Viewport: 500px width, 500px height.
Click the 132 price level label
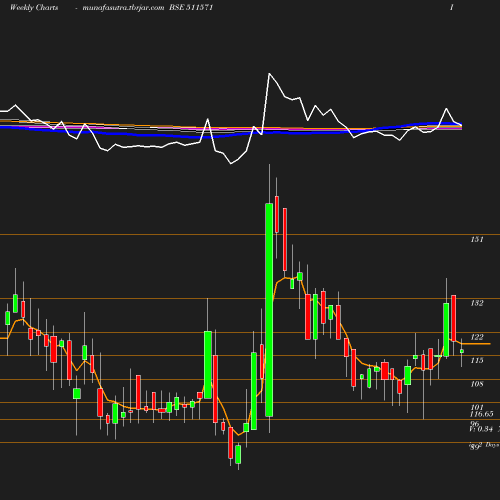(477, 303)
